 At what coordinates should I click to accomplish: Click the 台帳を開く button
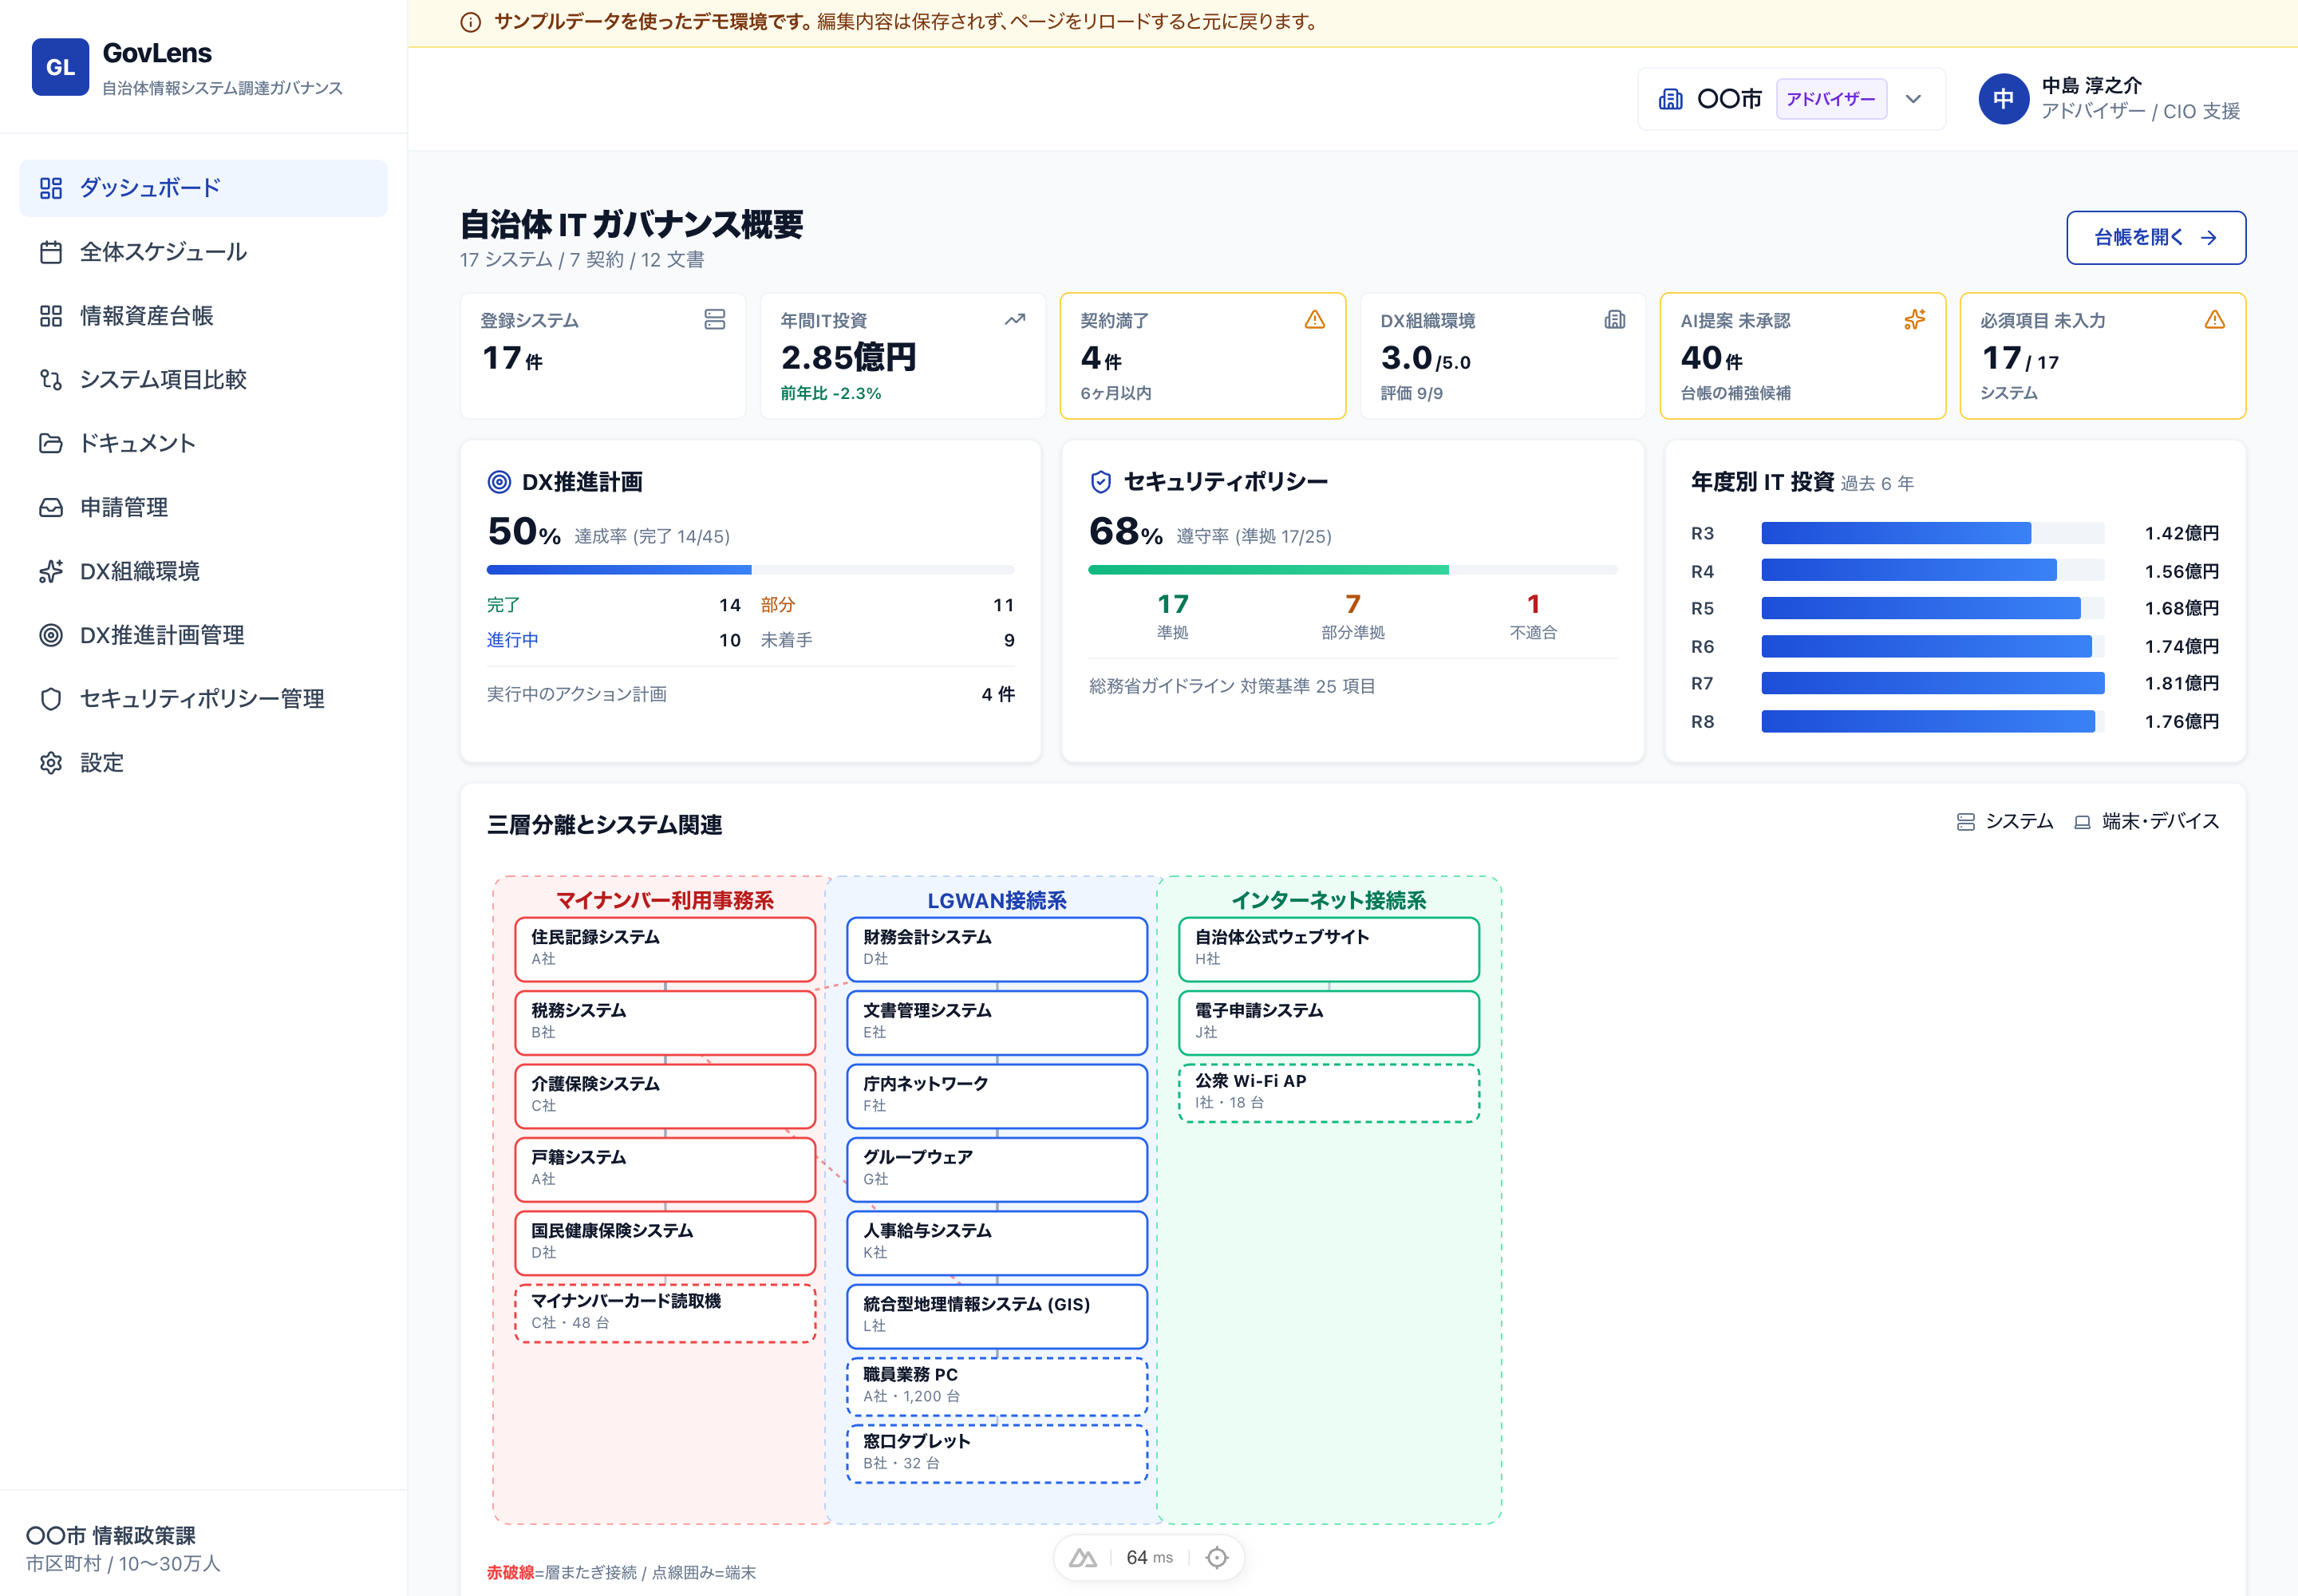pyautogui.click(x=2155, y=238)
